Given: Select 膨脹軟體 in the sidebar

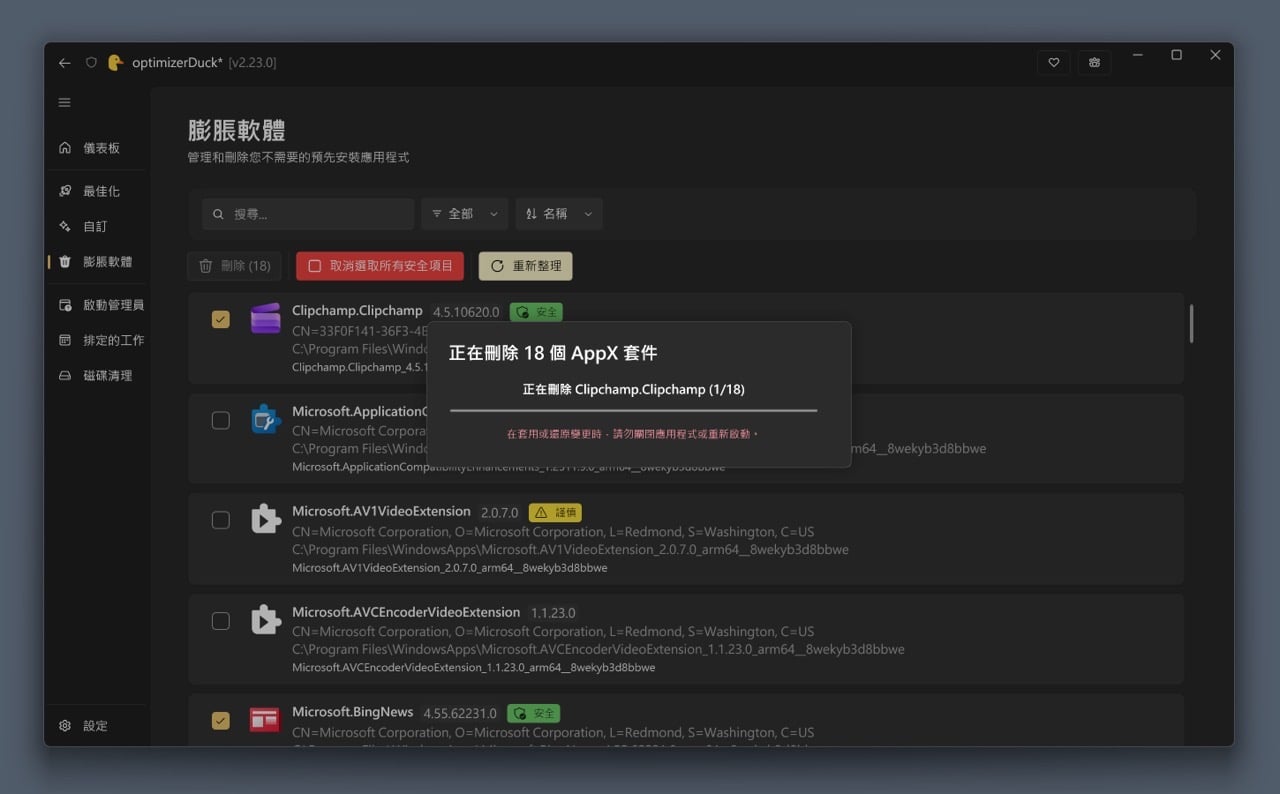Looking at the screenshot, I should pyautogui.click(x=97, y=261).
